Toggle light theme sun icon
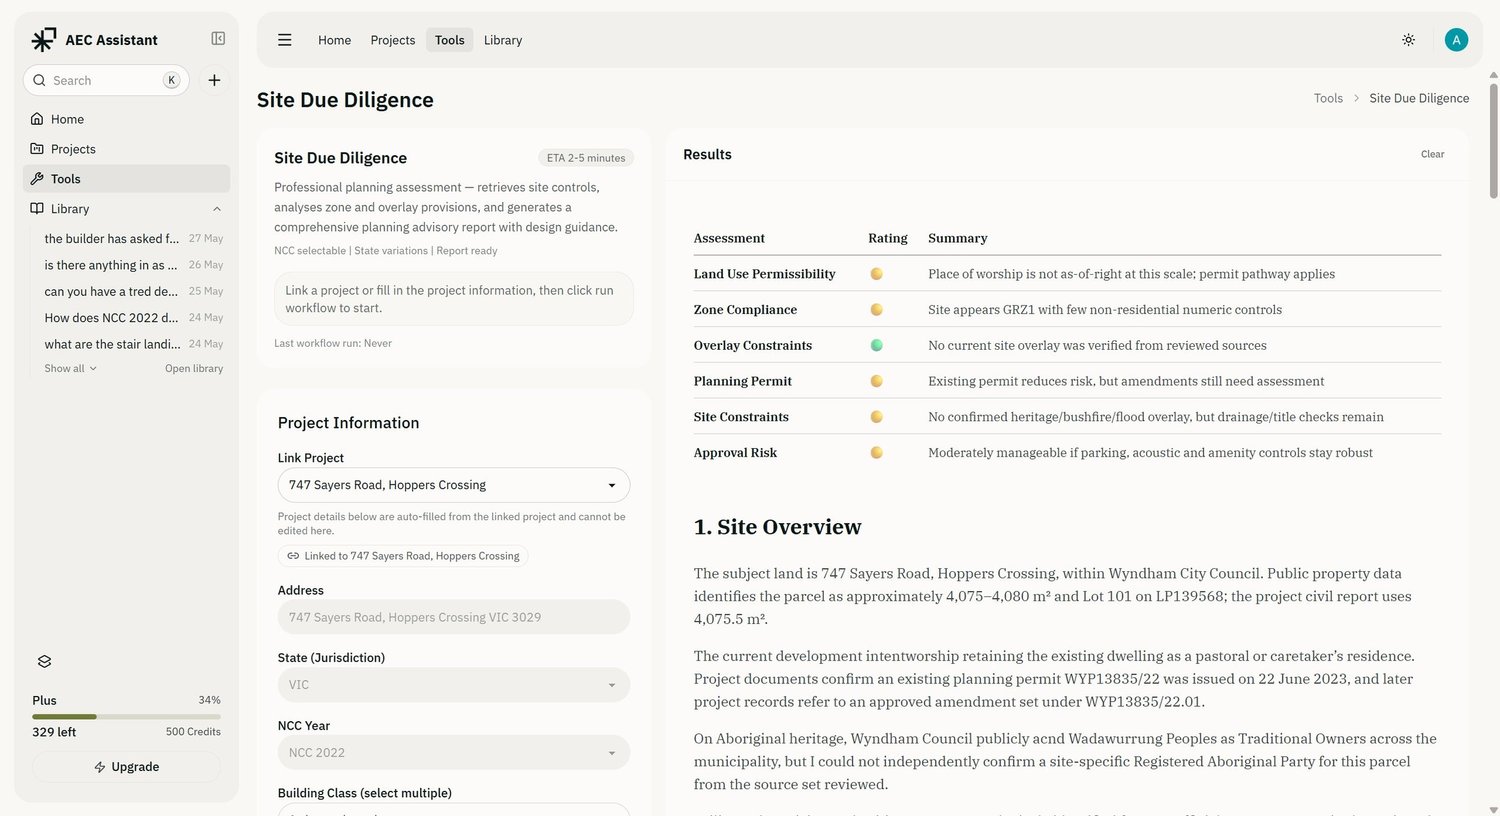This screenshot has height=816, width=1500. [x=1408, y=40]
